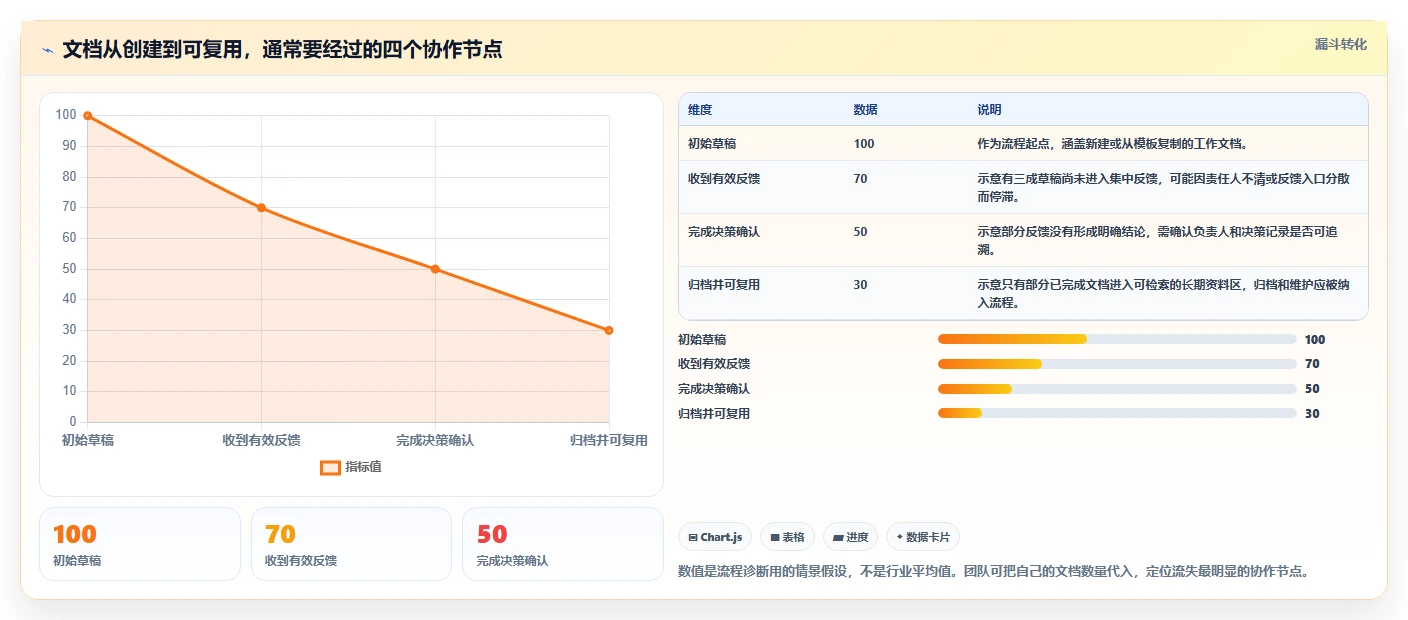Click the description starting 作为流程起点
Screen dimensions: 1408x620
(1112, 144)
